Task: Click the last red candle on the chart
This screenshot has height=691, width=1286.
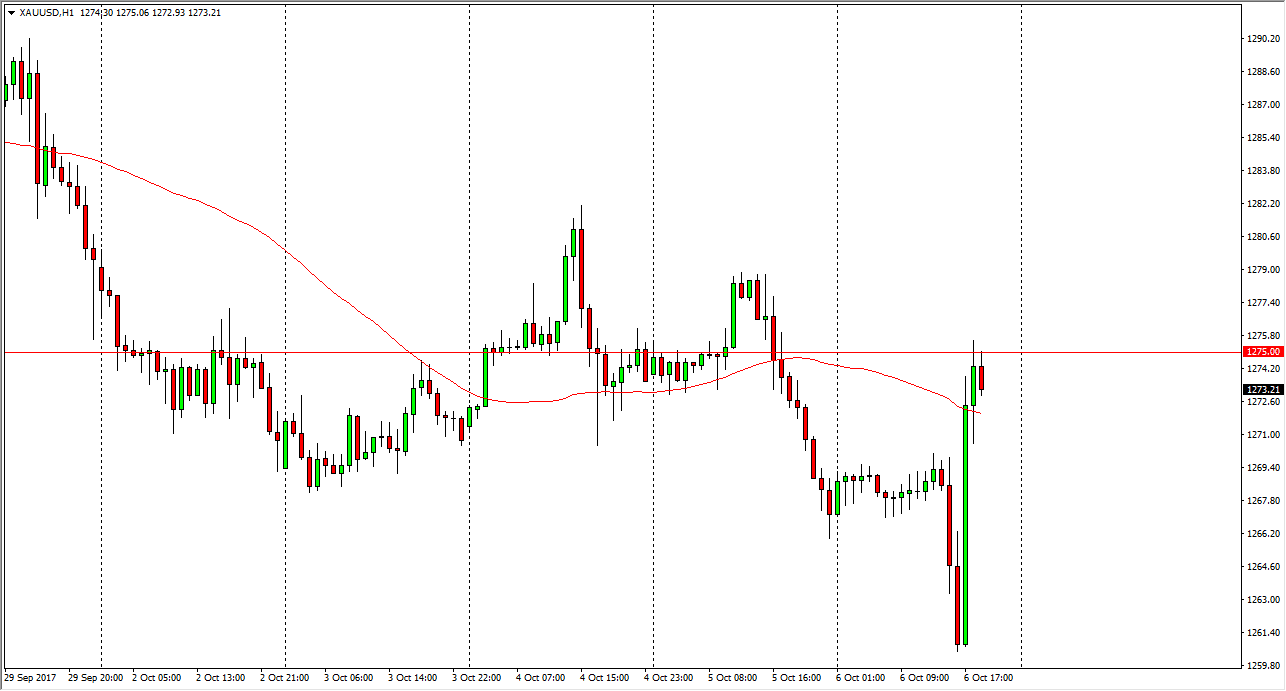Action: (x=982, y=378)
